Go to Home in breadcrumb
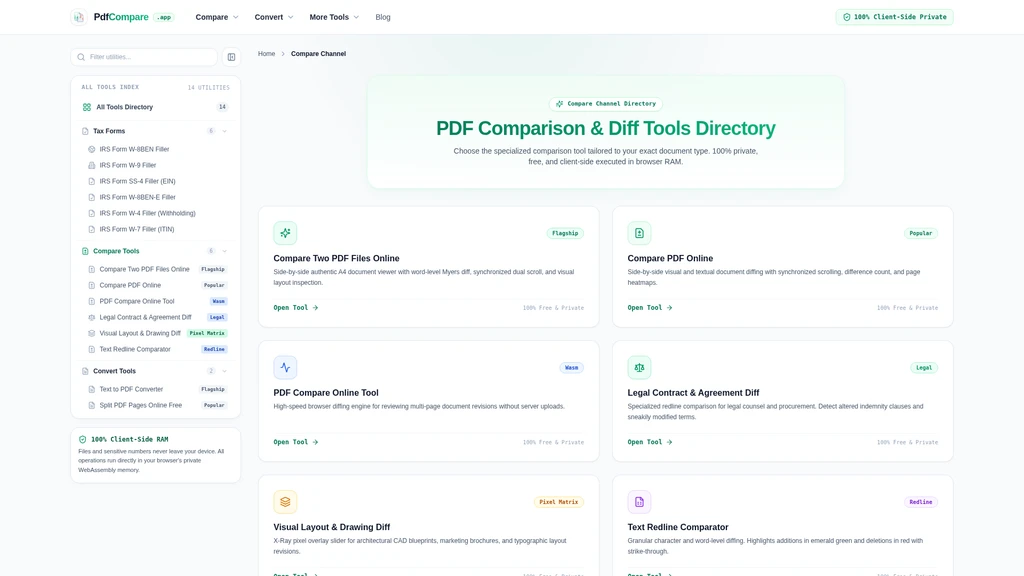Image resolution: width=1024 pixels, height=576 pixels. tap(266, 54)
